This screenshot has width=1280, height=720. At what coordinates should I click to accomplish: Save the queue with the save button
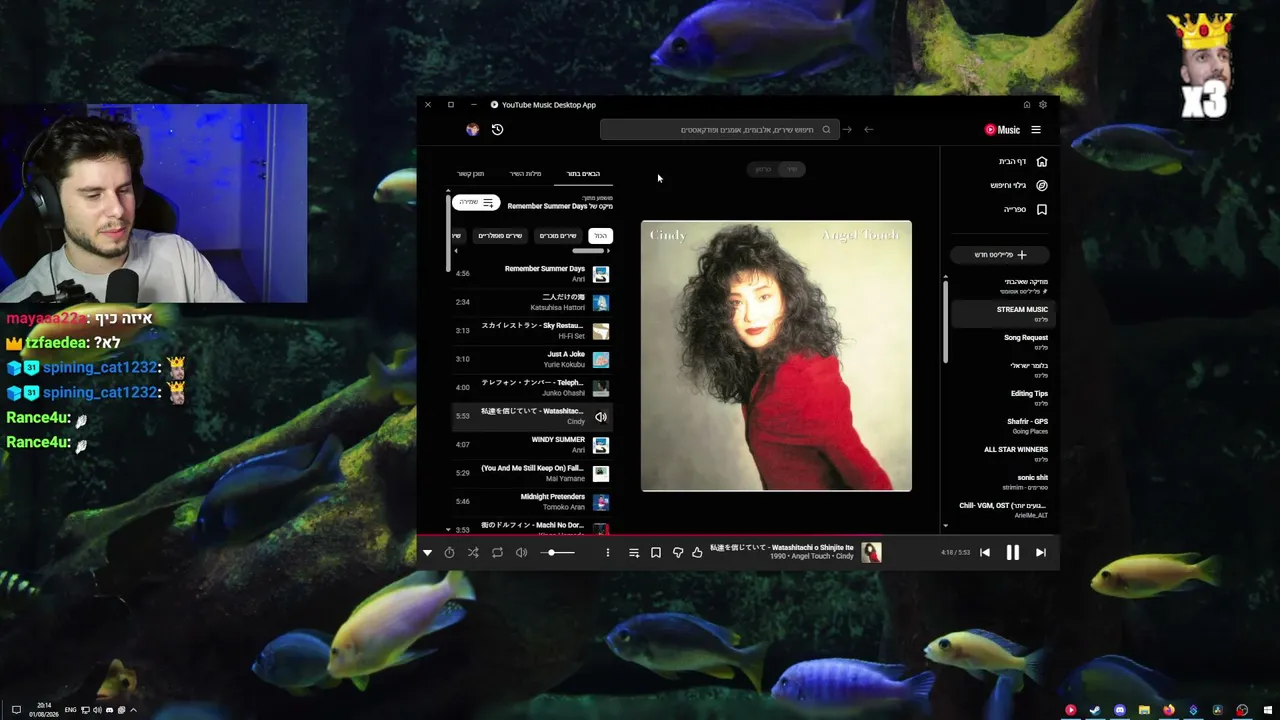tap(476, 203)
